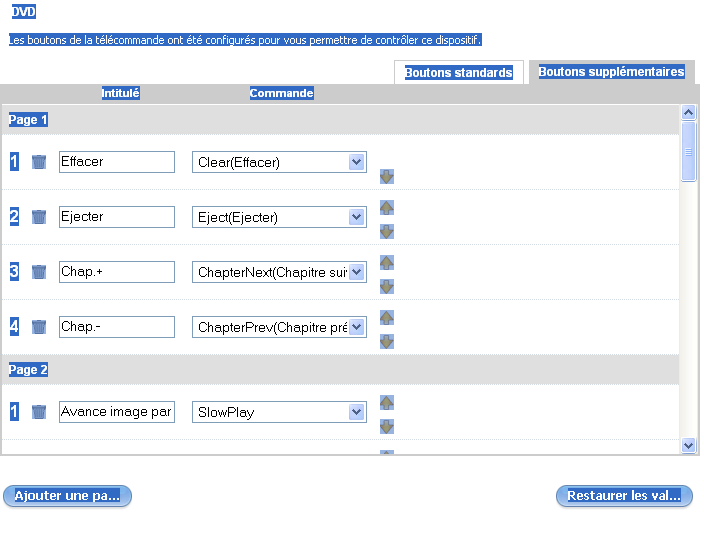Move Effacer row down

pyautogui.click(x=387, y=177)
